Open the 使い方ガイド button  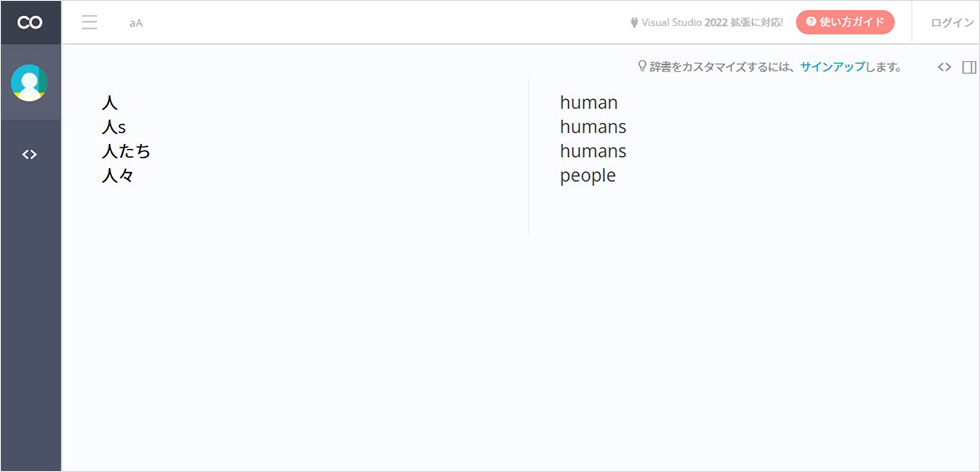(845, 23)
